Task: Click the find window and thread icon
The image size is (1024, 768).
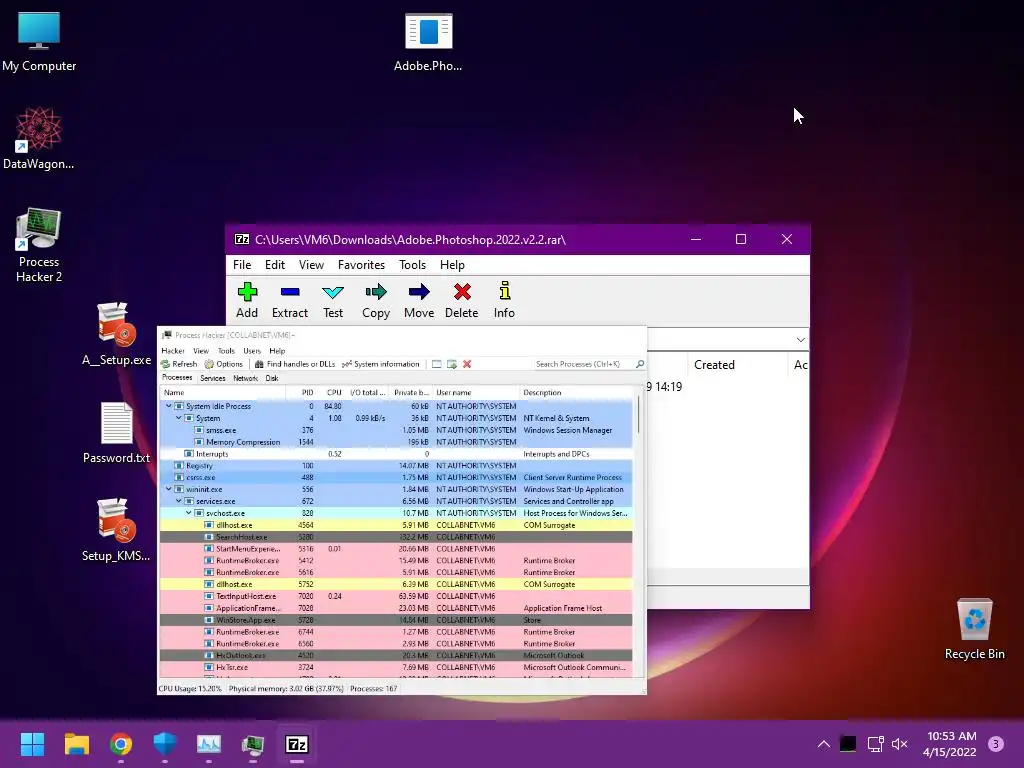Action: [x=451, y=364]
